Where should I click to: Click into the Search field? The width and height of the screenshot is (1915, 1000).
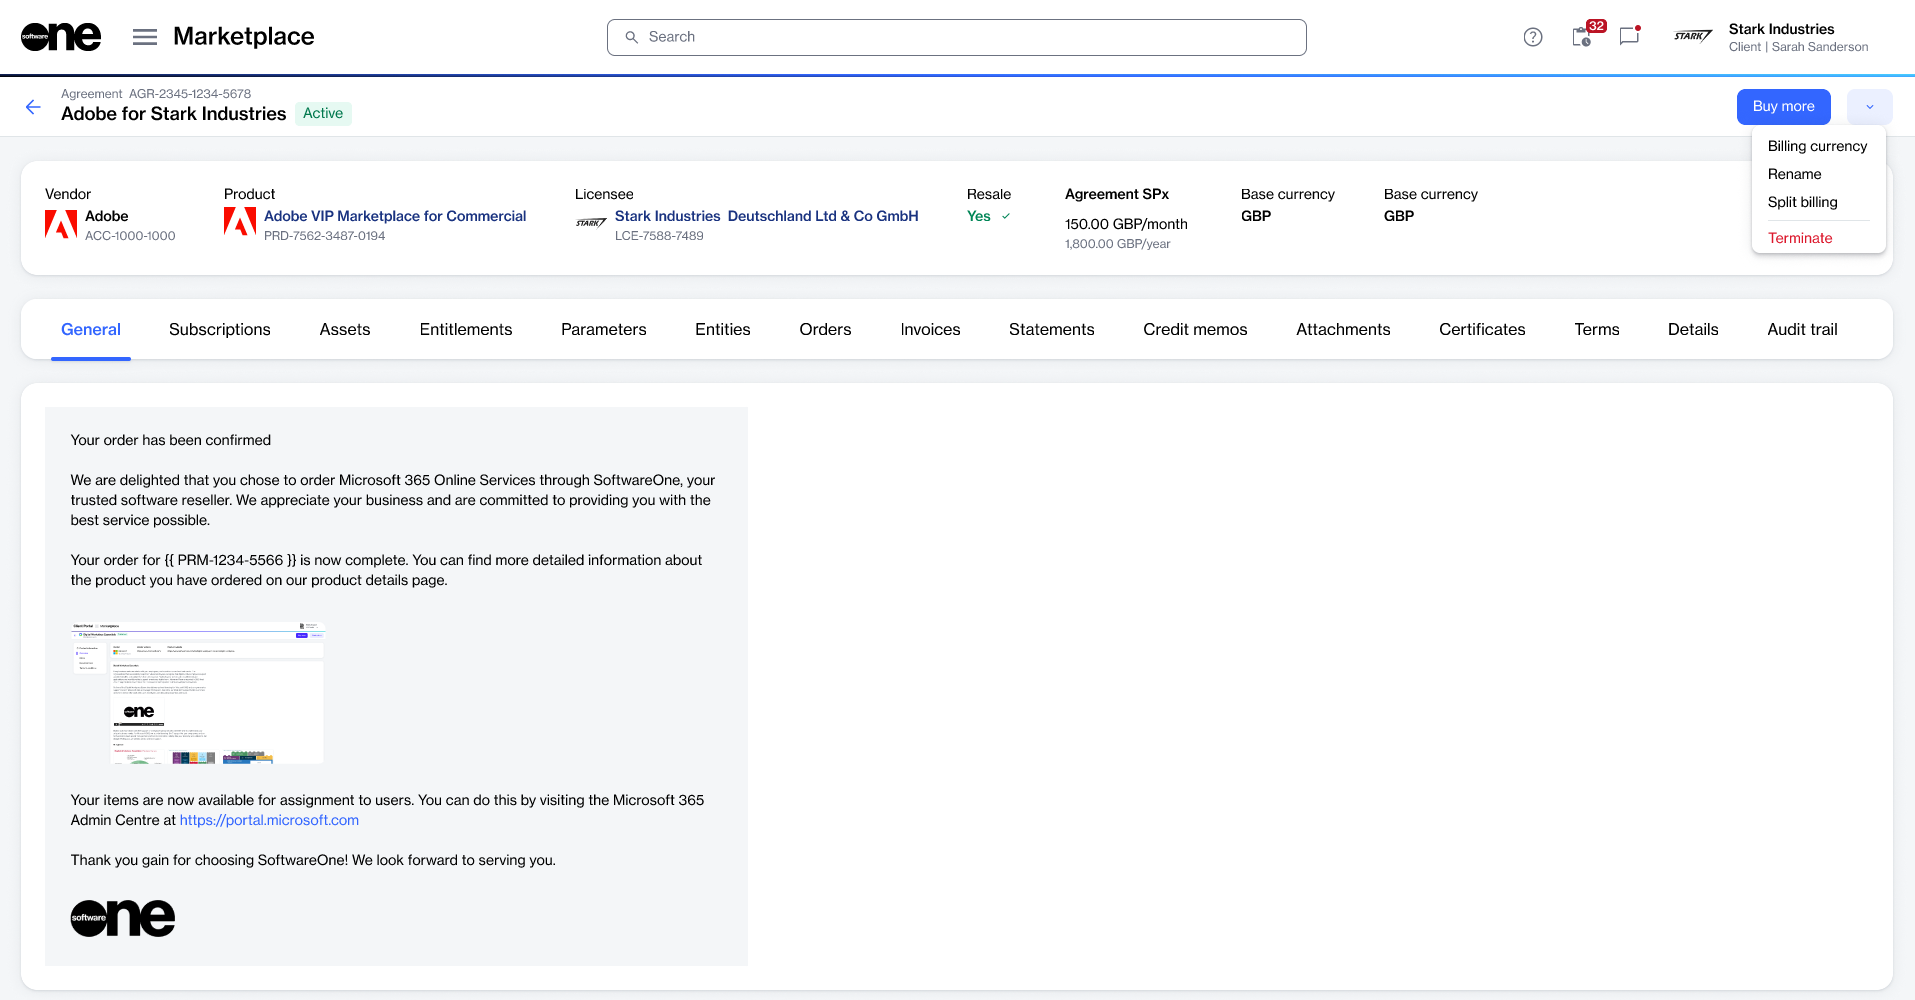pyautogui.click(x=956, y=37)
